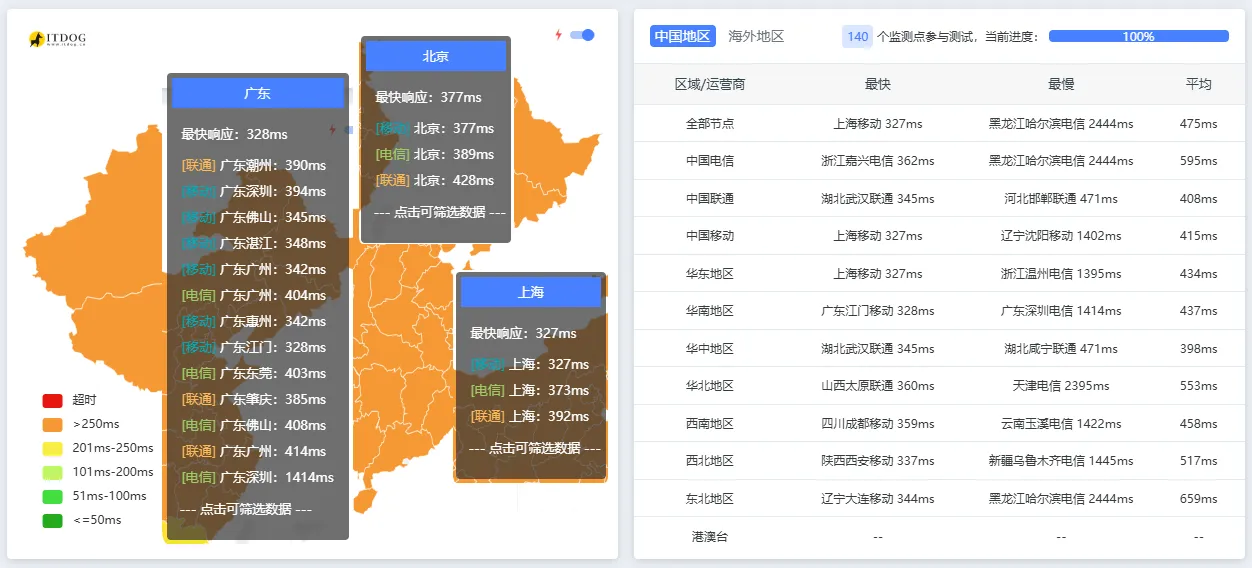Screen dimensions: 1252x568
Task: Click the orange >250ms legend swatch
Action: click(x=52, y=424)
